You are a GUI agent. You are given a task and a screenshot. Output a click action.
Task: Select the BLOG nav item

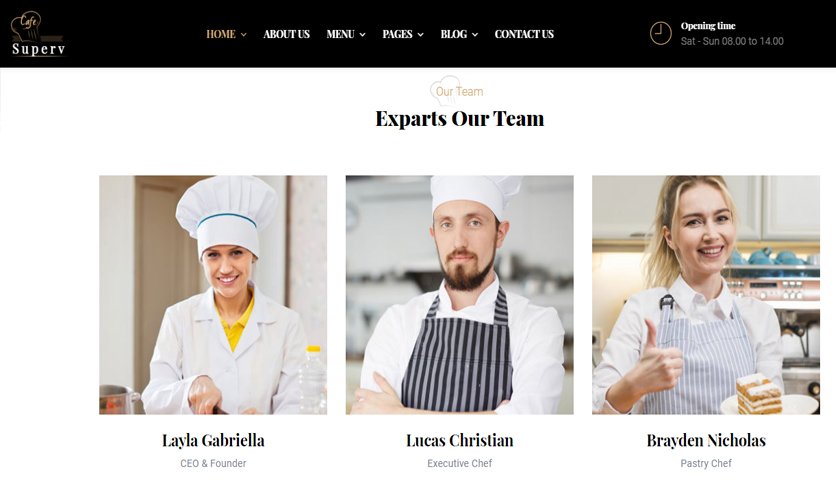point(454,34)
